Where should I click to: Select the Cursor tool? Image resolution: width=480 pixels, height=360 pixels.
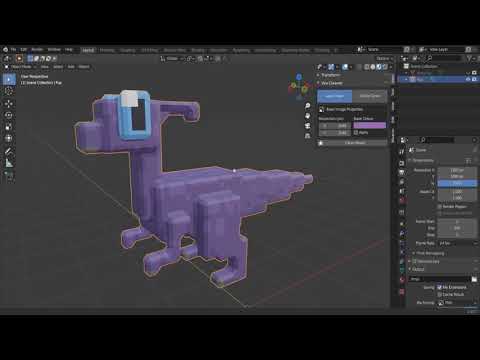click(x=9, y=91)
